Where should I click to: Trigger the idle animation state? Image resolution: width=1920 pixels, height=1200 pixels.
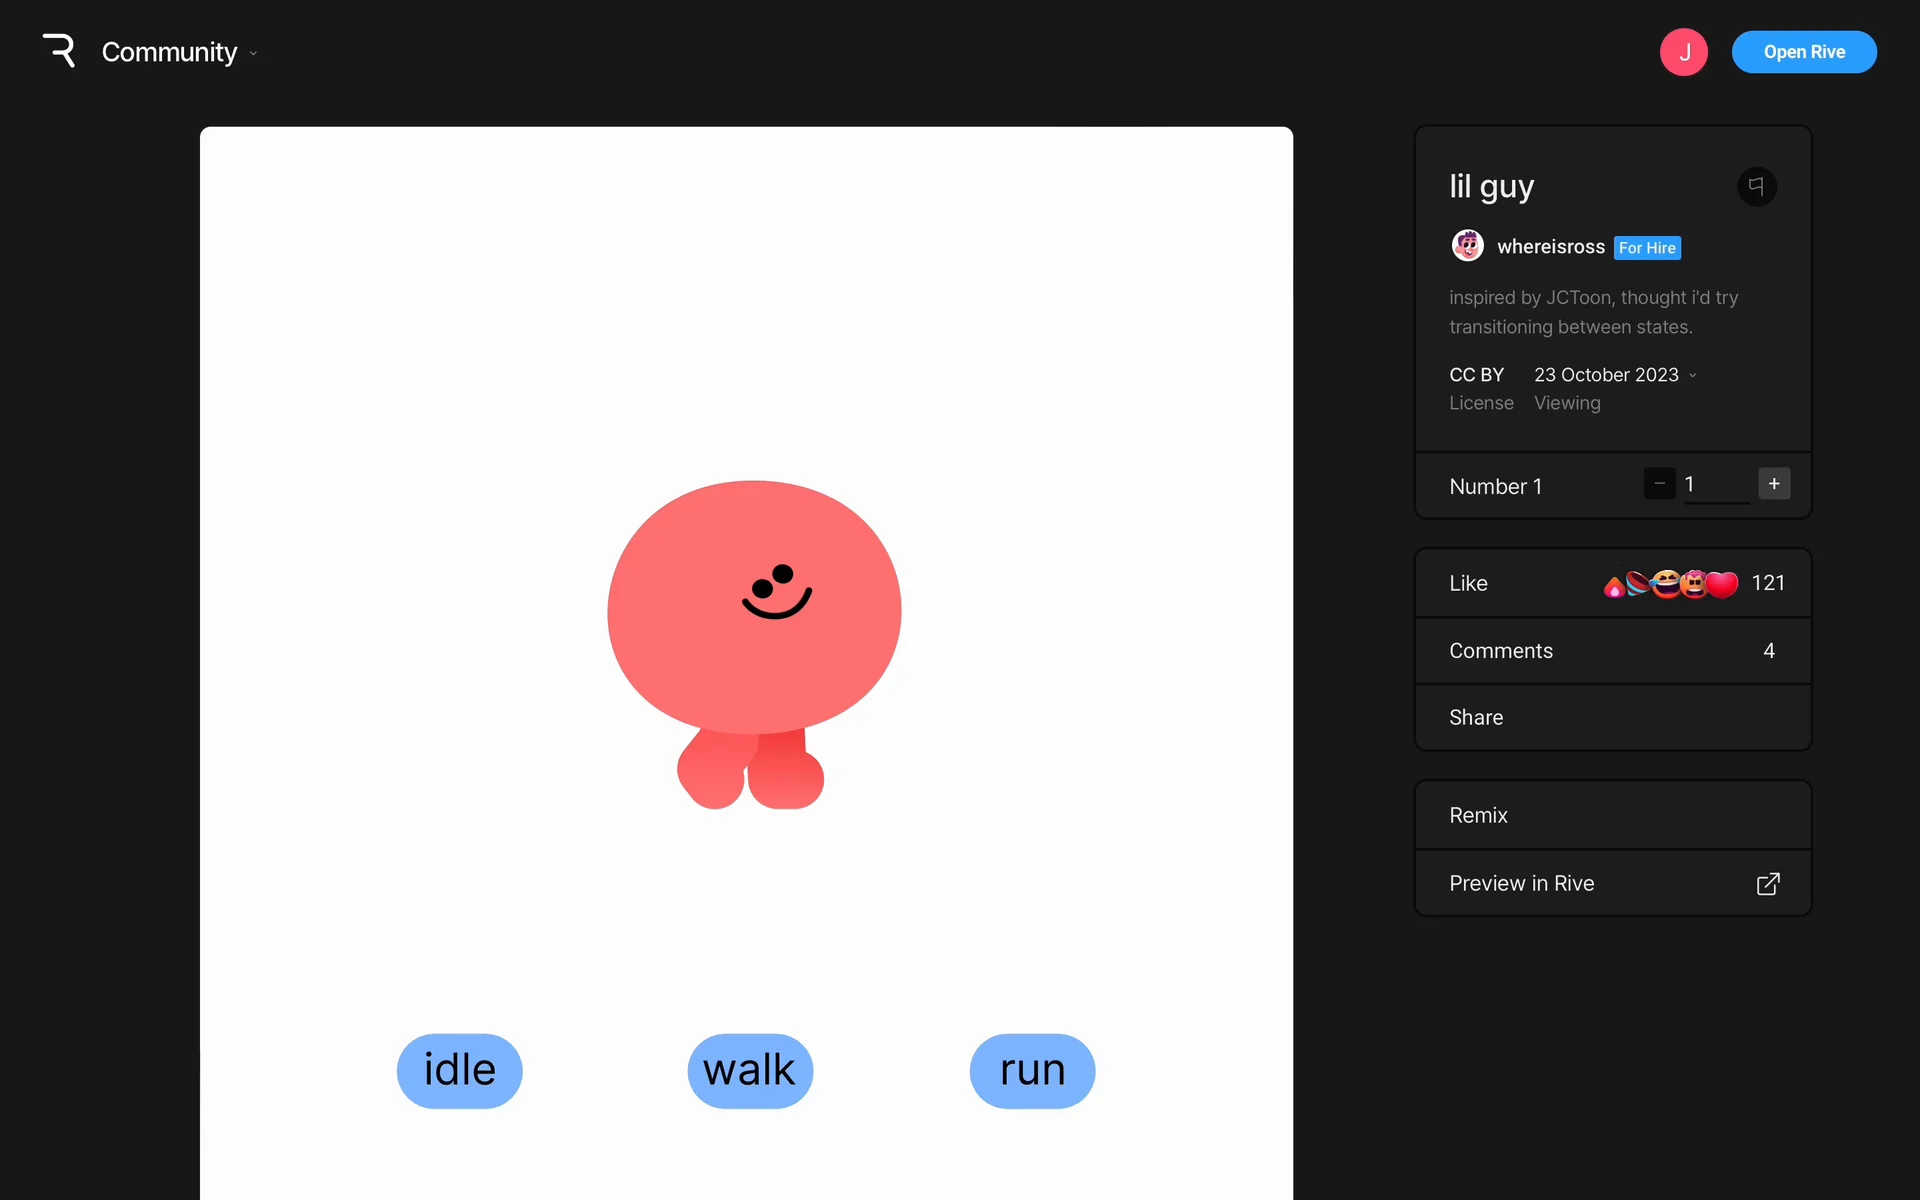click(459, 1071)
